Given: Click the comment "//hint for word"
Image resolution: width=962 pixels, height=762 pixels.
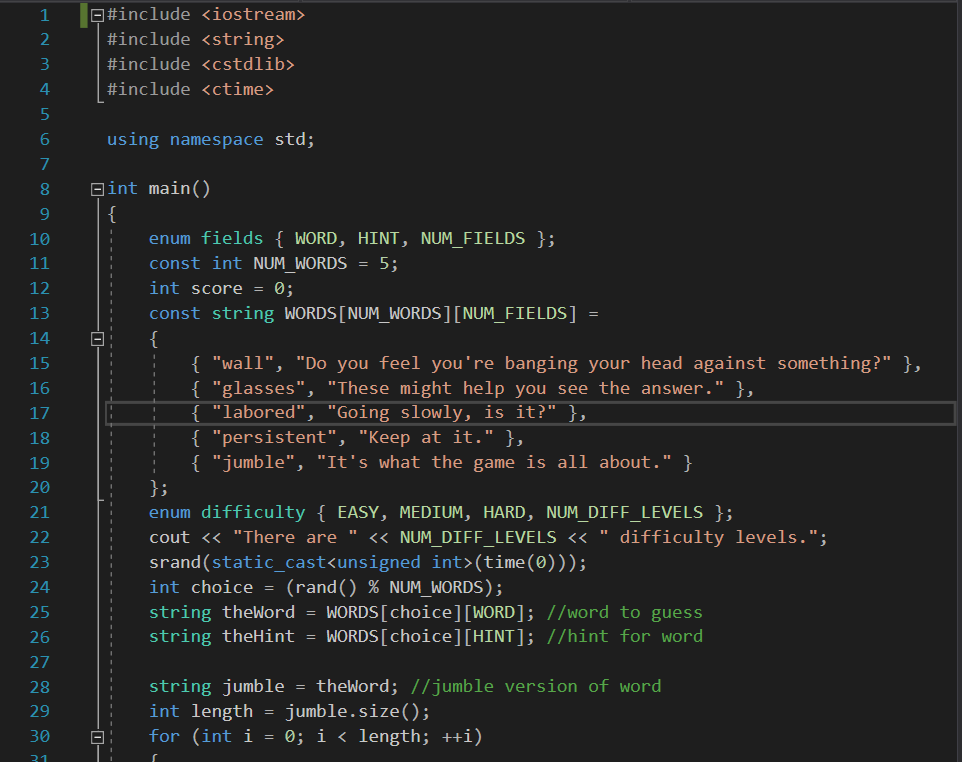Looking at the screenshot, I should [x=625, y=636].
